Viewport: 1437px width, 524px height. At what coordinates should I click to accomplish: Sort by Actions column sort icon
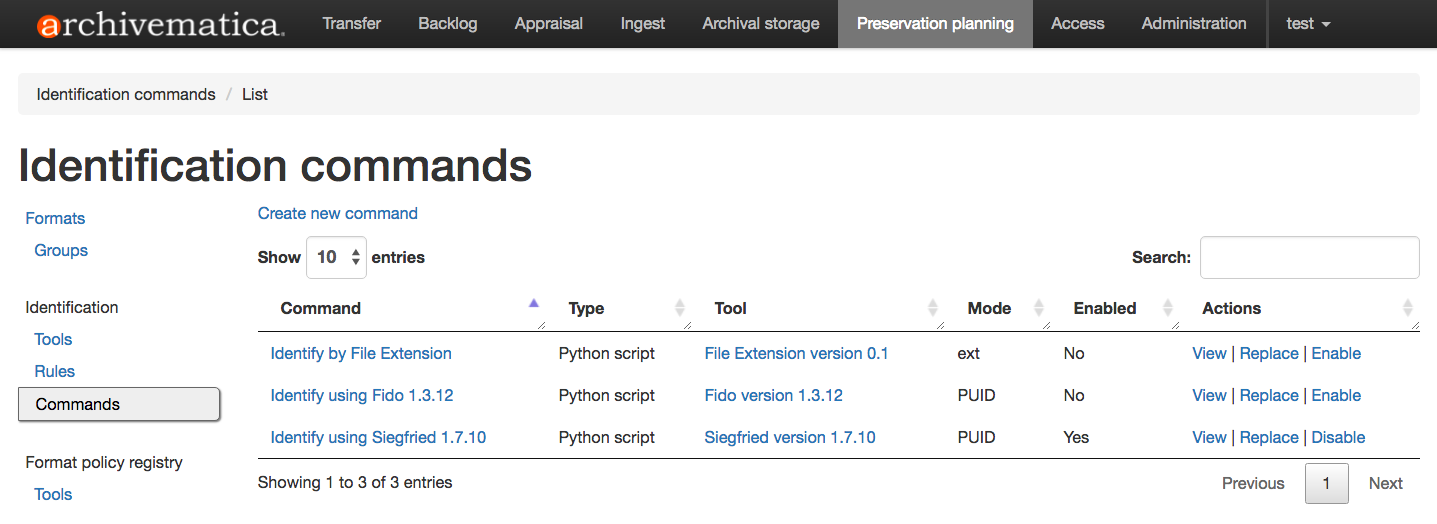pyautogui.click(x=1407, y=308)
